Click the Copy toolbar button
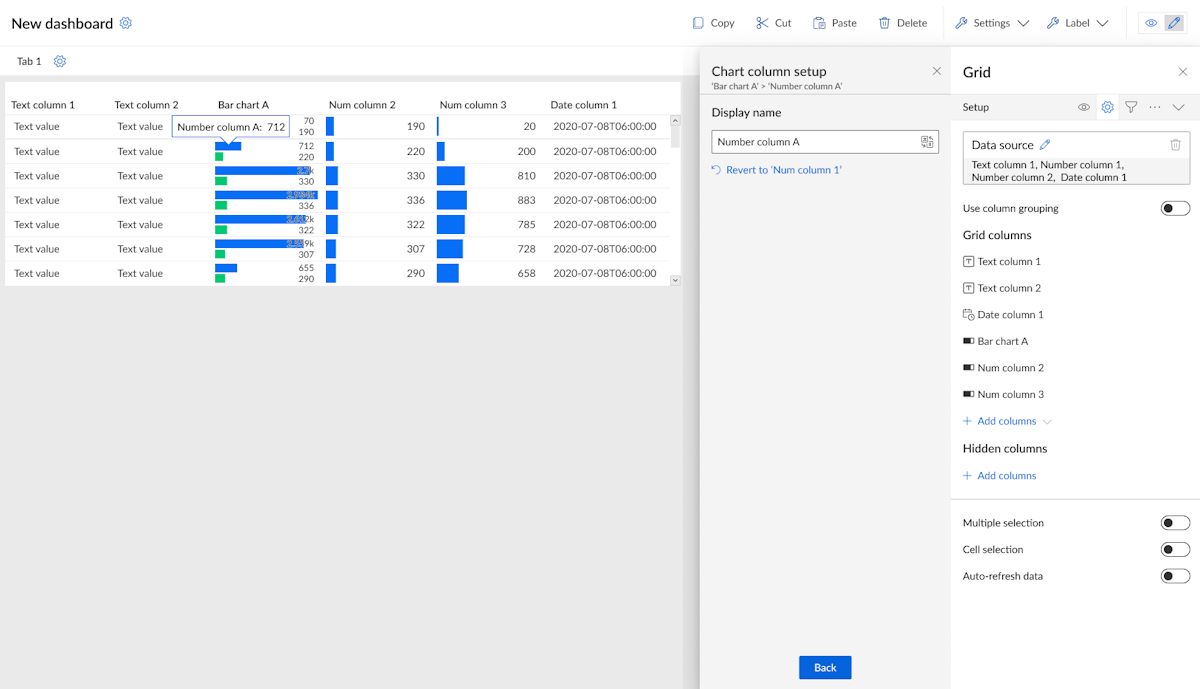This screenshot has height=689, width=1200. pyautogui.click(x=713, y=23)
